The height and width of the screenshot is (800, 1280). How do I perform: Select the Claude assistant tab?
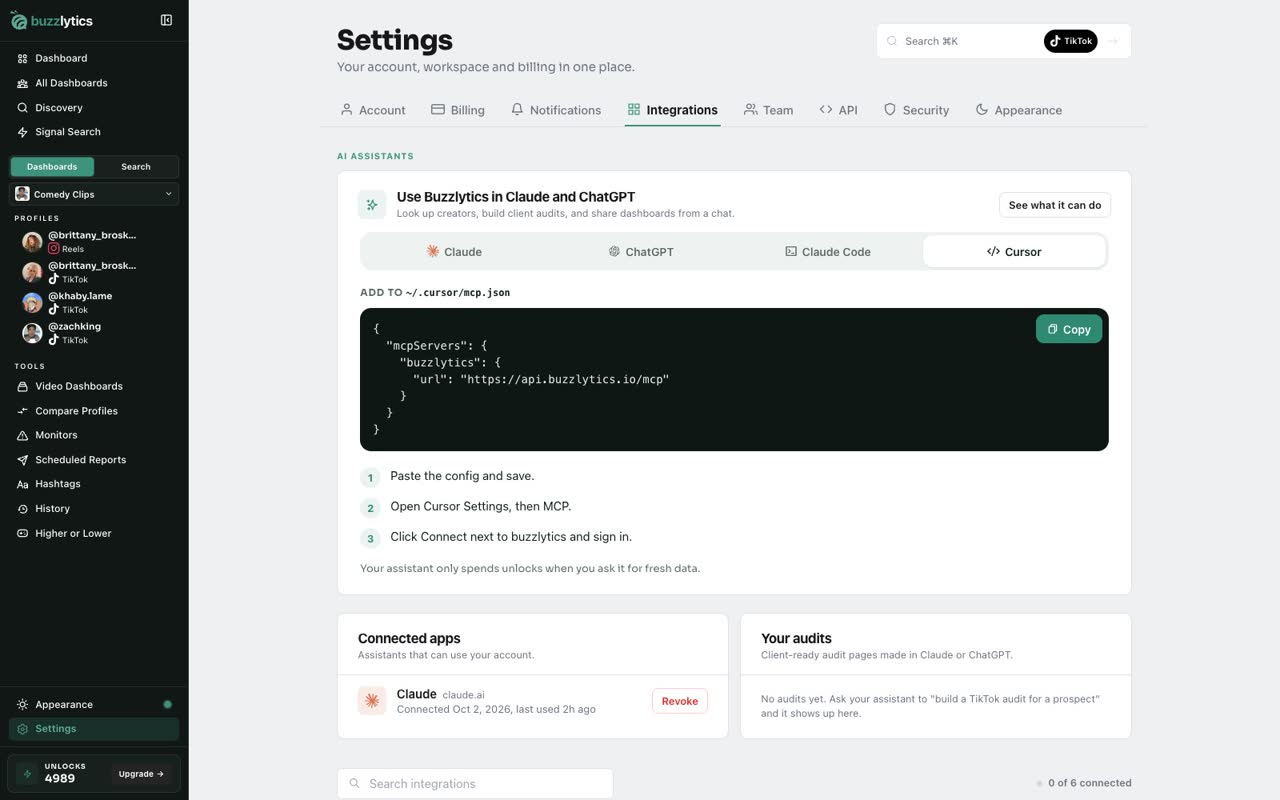454,252
